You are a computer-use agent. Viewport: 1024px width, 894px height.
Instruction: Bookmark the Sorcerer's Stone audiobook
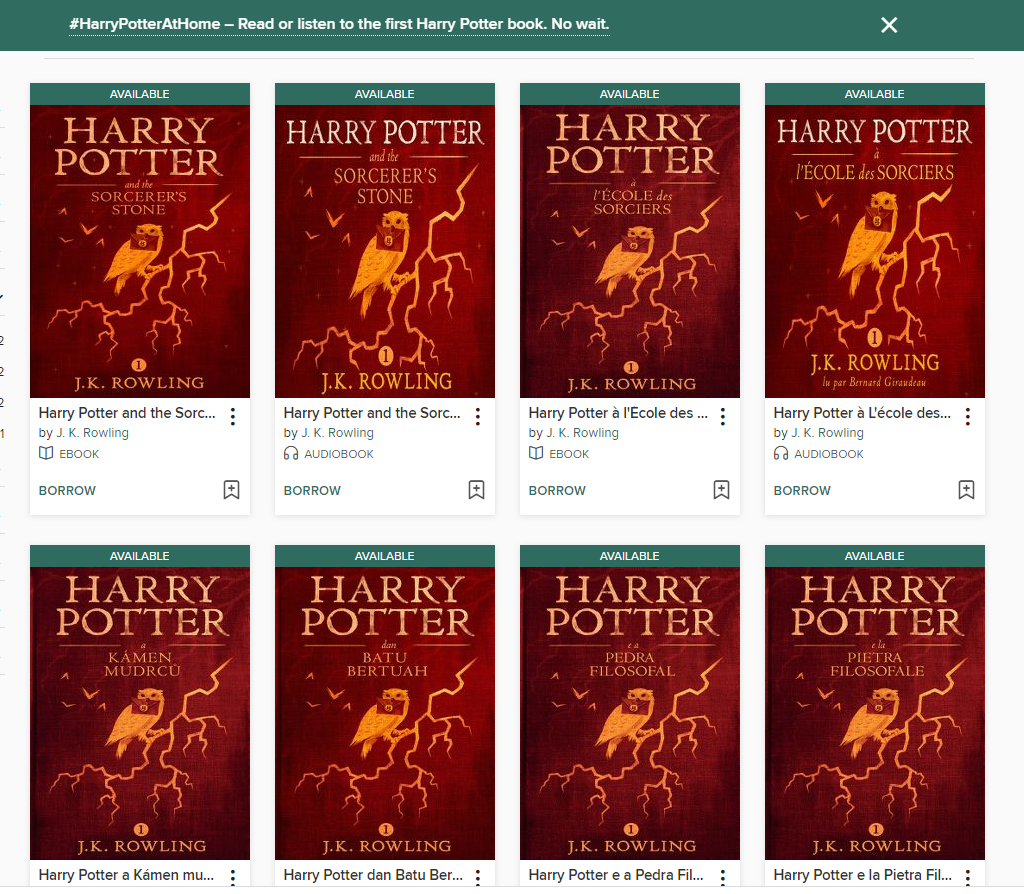point(476,490)
